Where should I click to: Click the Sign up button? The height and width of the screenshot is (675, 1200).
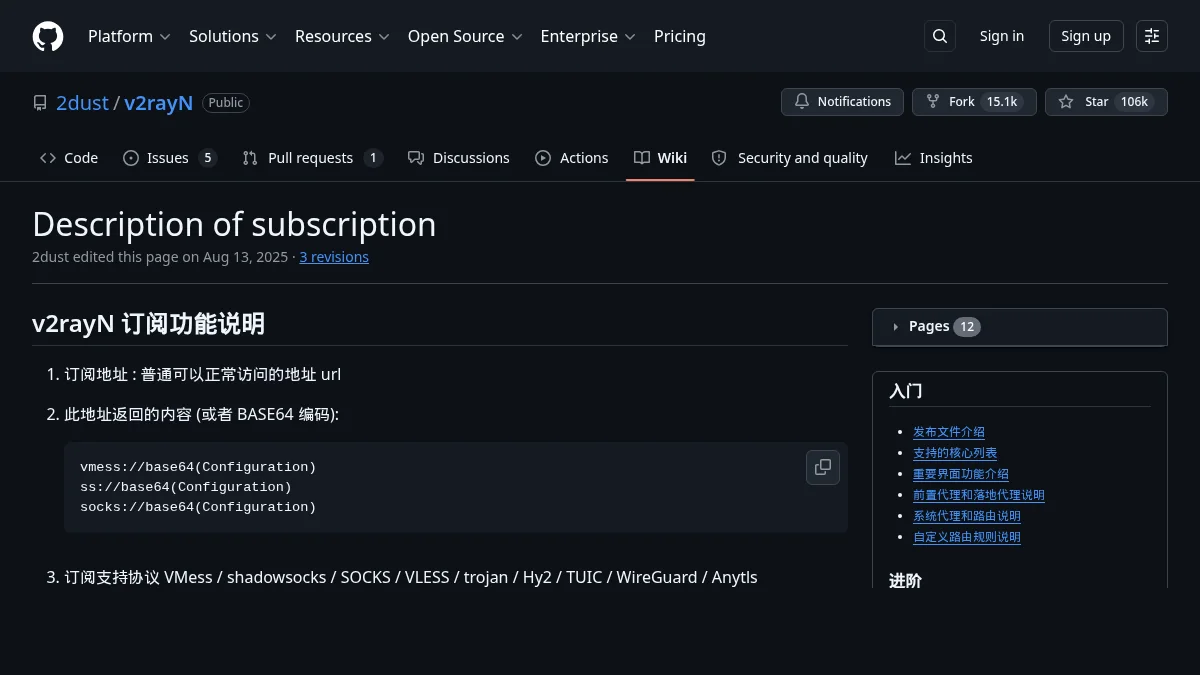pos(1086,36)
